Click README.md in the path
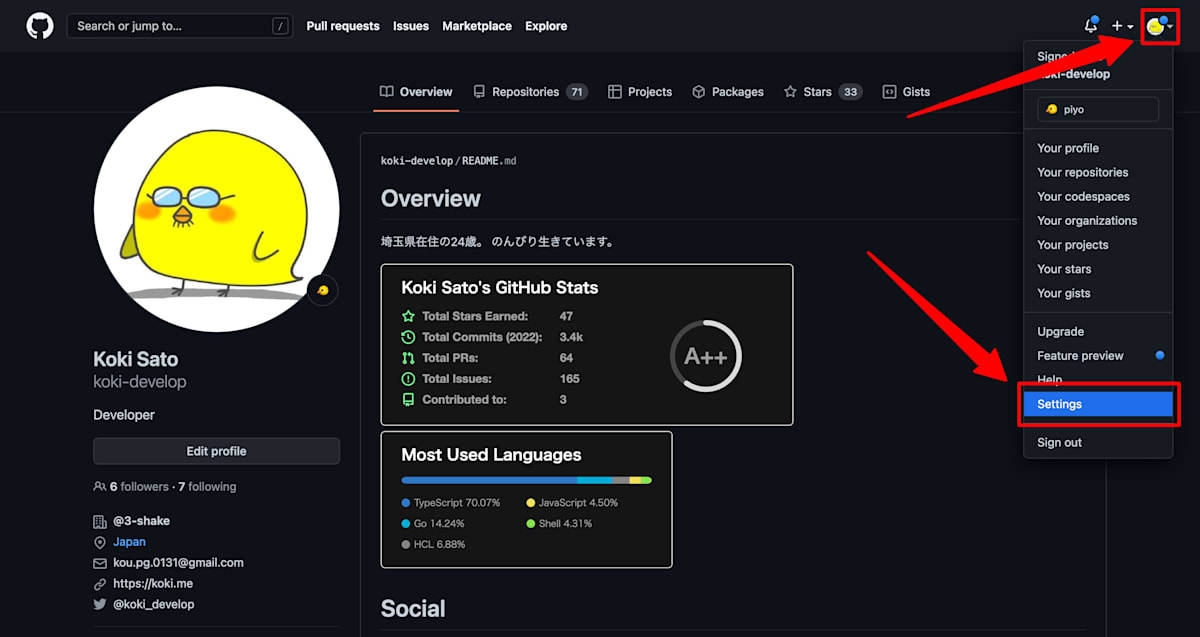Screen dimensions: 1200x637 (489, 160)
